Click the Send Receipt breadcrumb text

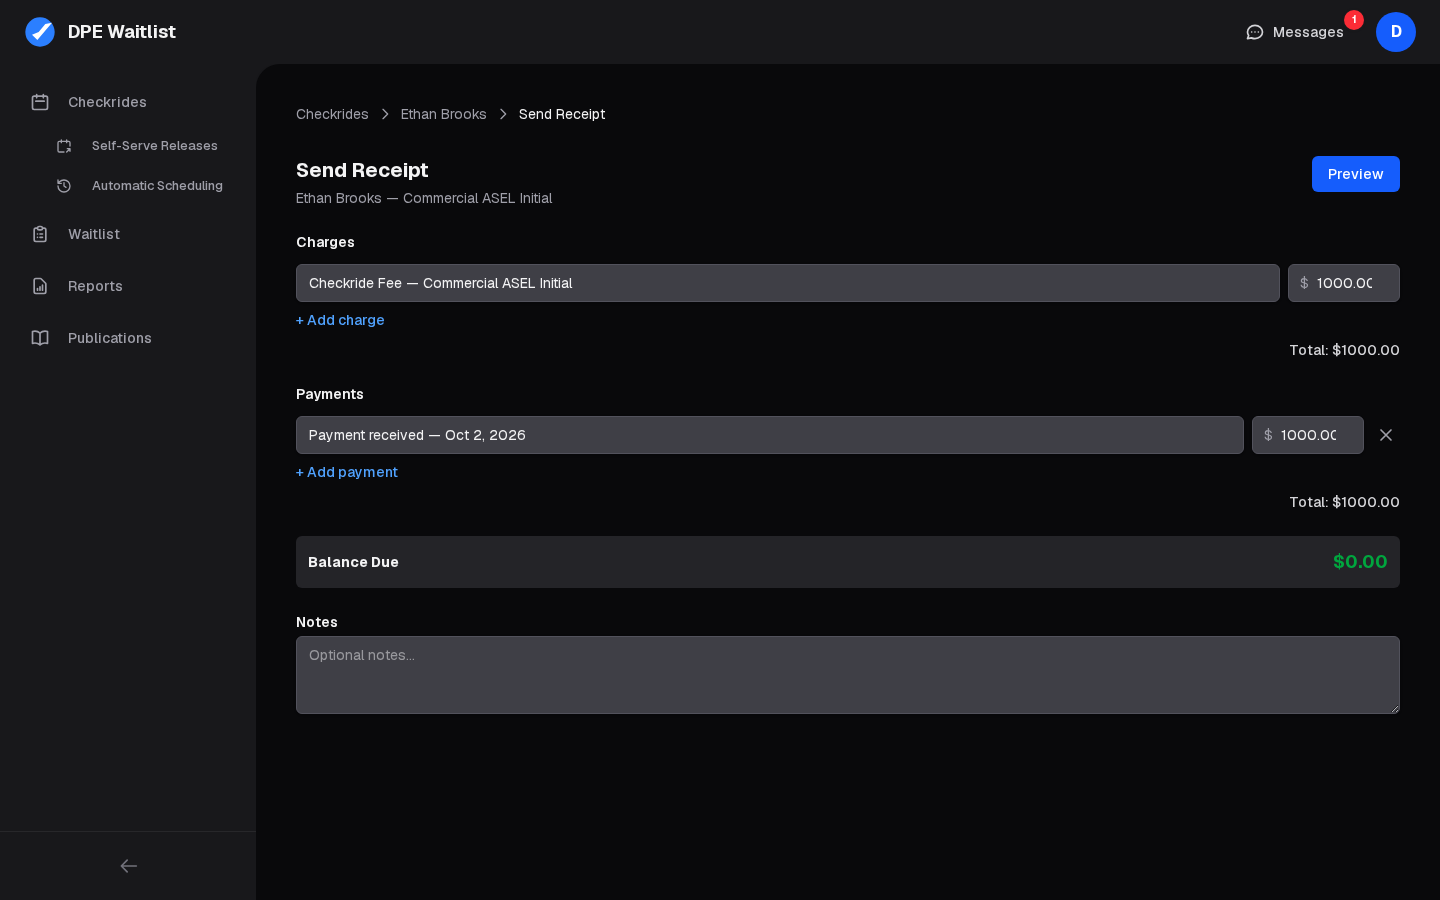562,114
